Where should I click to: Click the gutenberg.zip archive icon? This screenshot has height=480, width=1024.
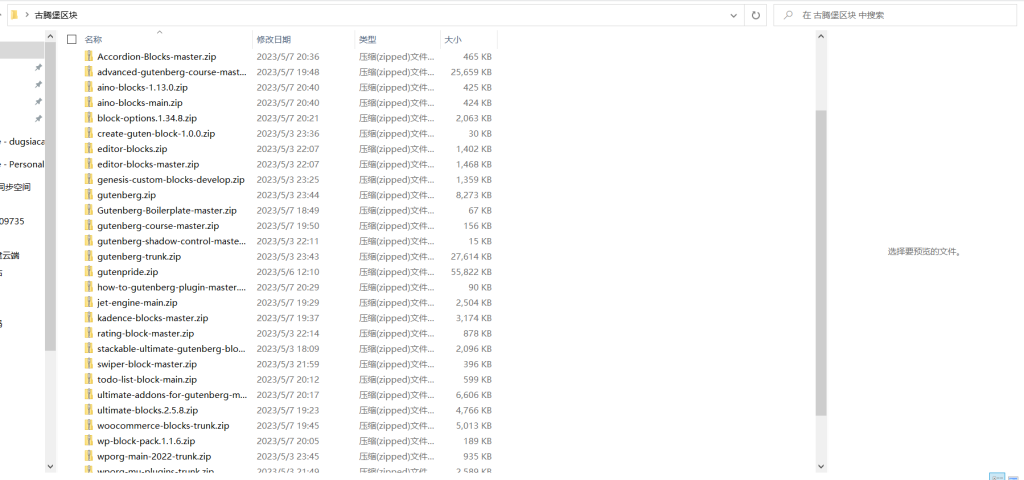(89, 195)
